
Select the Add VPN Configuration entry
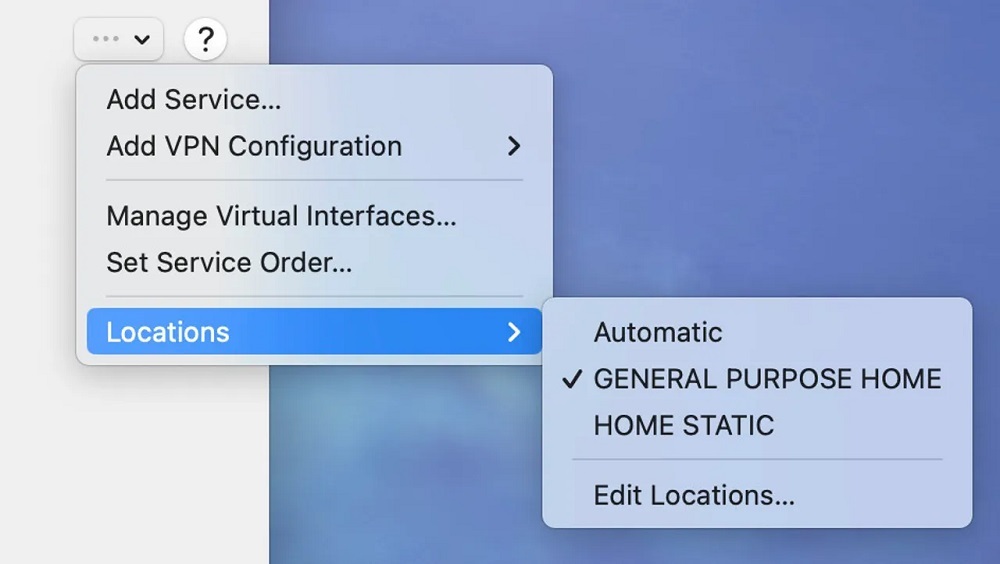254,146
